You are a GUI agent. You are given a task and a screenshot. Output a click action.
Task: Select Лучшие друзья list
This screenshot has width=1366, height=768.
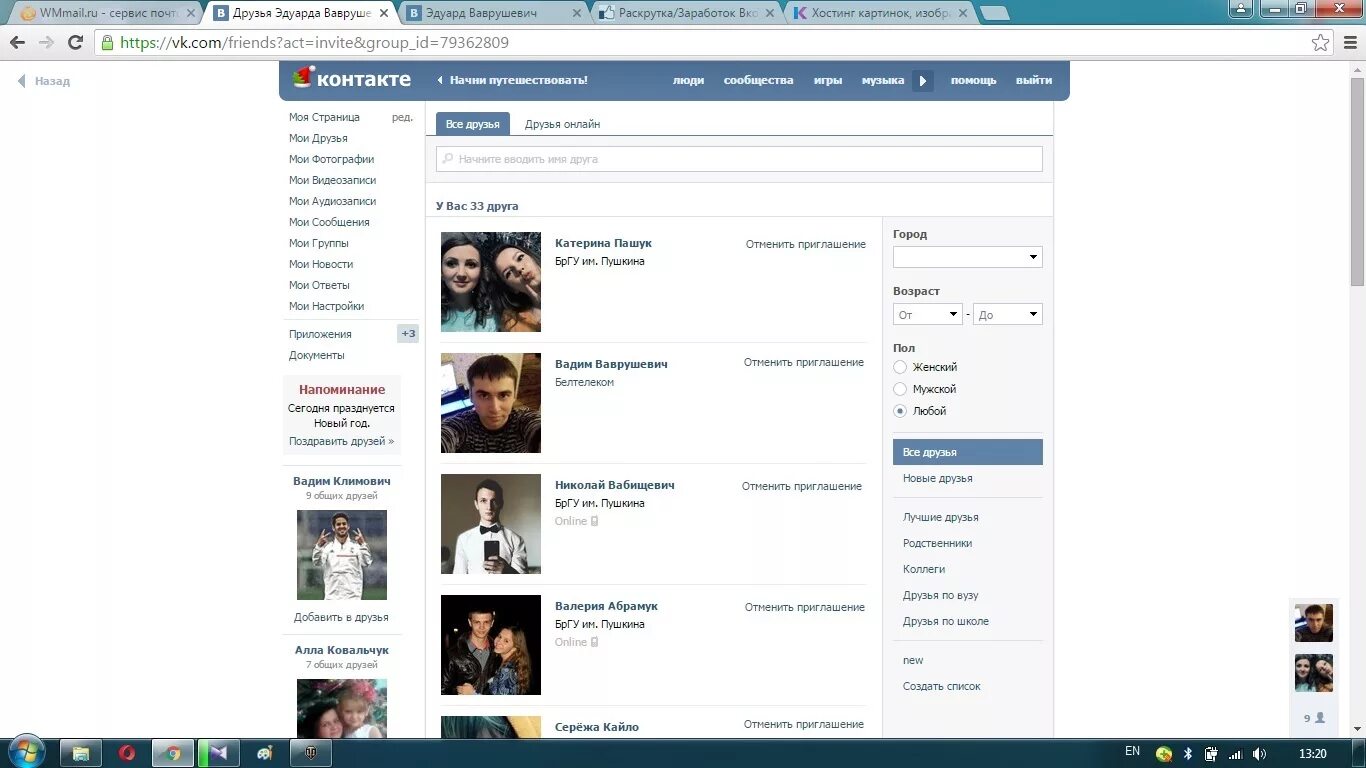[x=940, y=517]
